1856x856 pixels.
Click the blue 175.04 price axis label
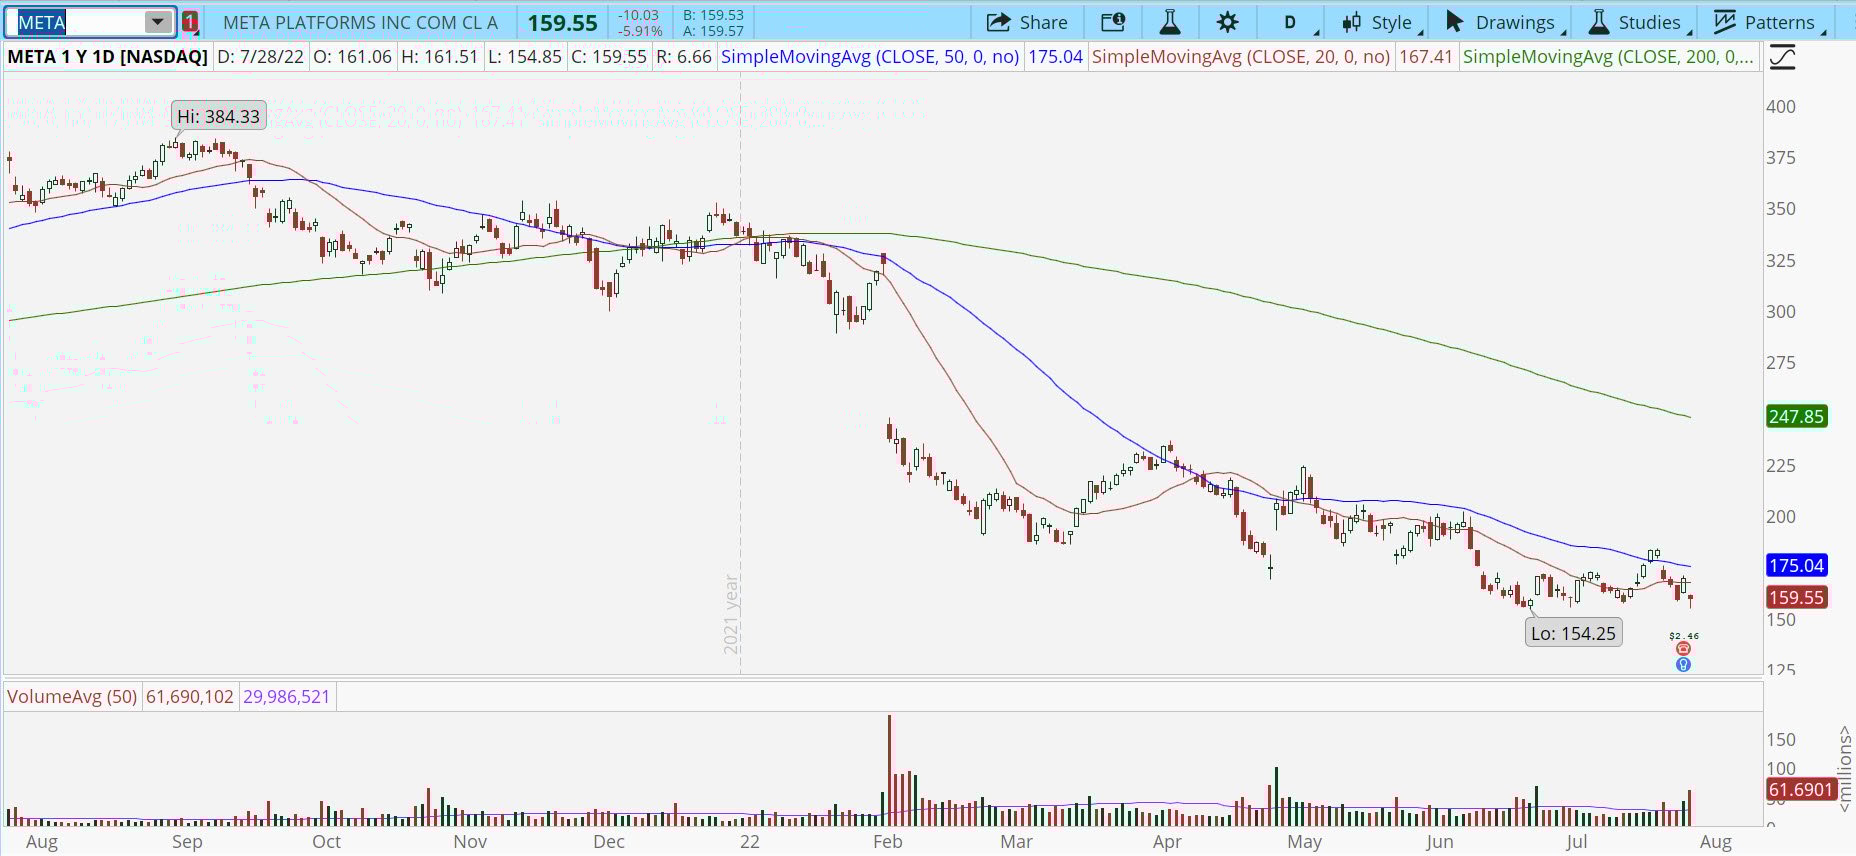[x=1797, y=565]
